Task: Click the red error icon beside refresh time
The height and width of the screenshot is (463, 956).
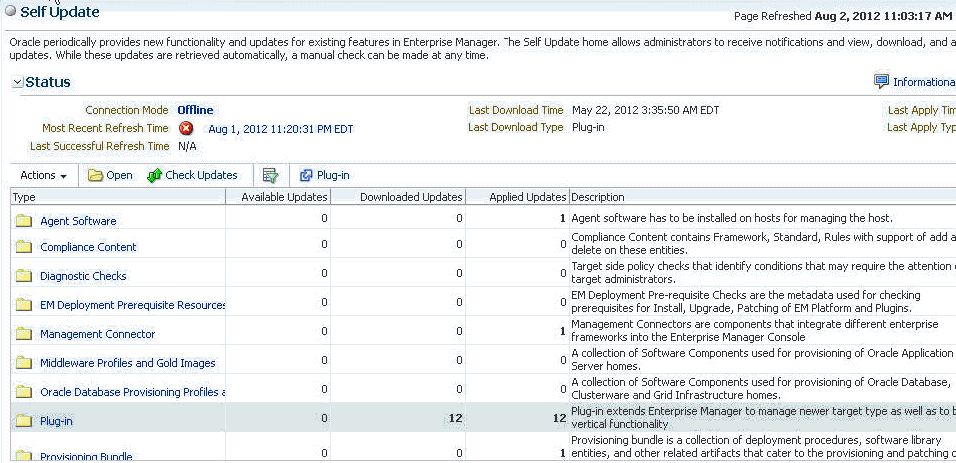Action: click(186, 129)
